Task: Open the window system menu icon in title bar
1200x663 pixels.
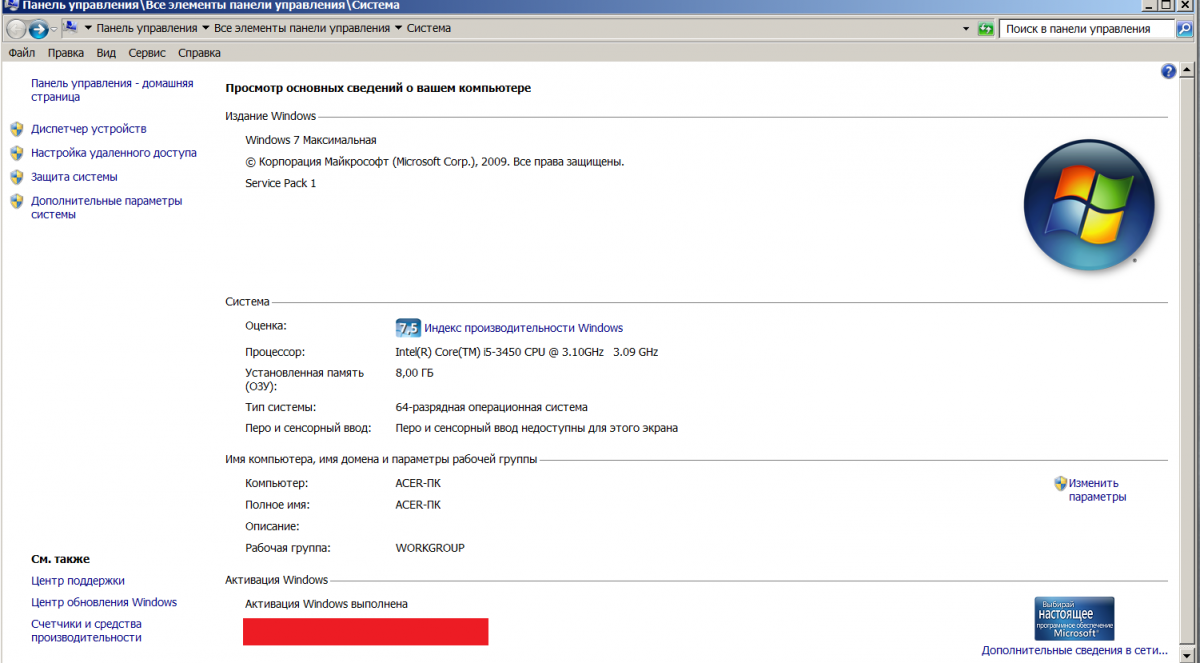Action: point(10,6)
